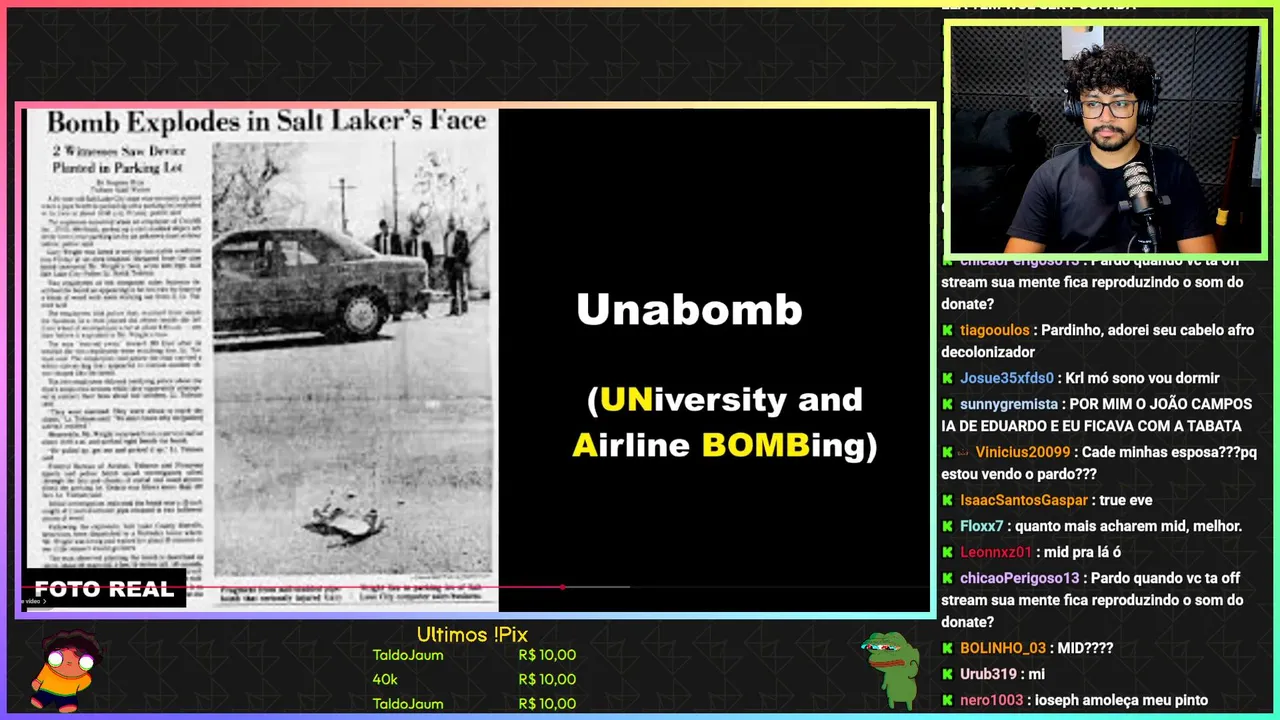Open sunnygremista chat username
Image resolution: width=1280 pixels, height=720 pixels.
point(1009,404)
